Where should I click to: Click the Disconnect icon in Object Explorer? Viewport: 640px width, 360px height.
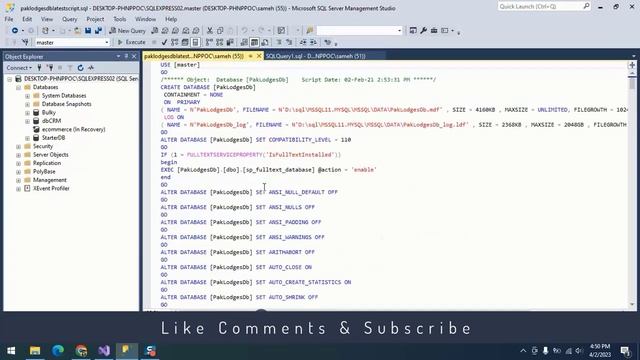tap(50, 68)
